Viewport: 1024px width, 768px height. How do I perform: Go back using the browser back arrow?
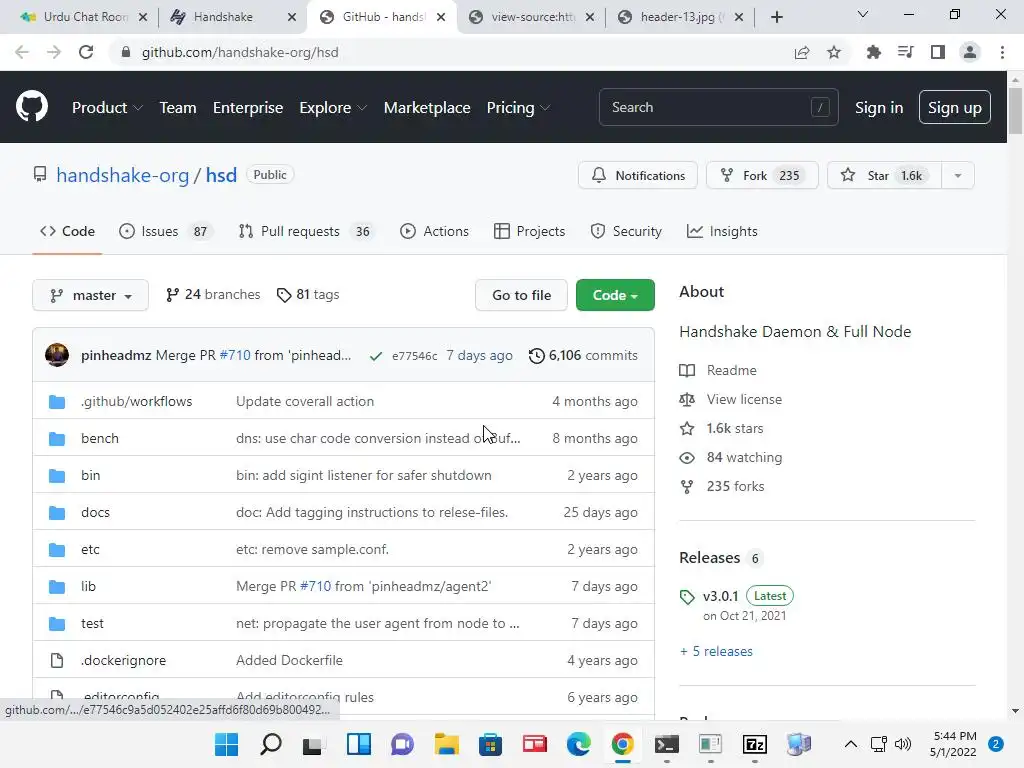click(x=22, y=52)
